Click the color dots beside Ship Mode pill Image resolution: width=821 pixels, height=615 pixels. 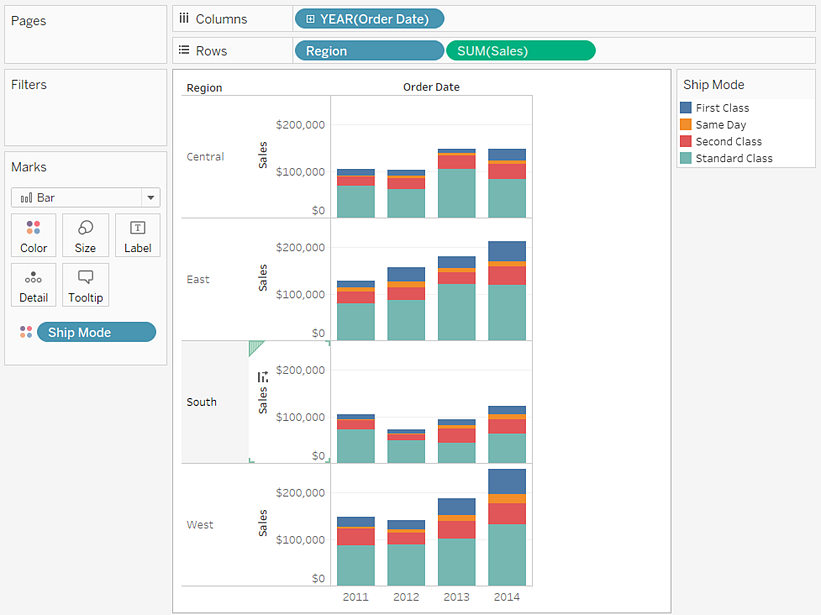click(26, 332)
